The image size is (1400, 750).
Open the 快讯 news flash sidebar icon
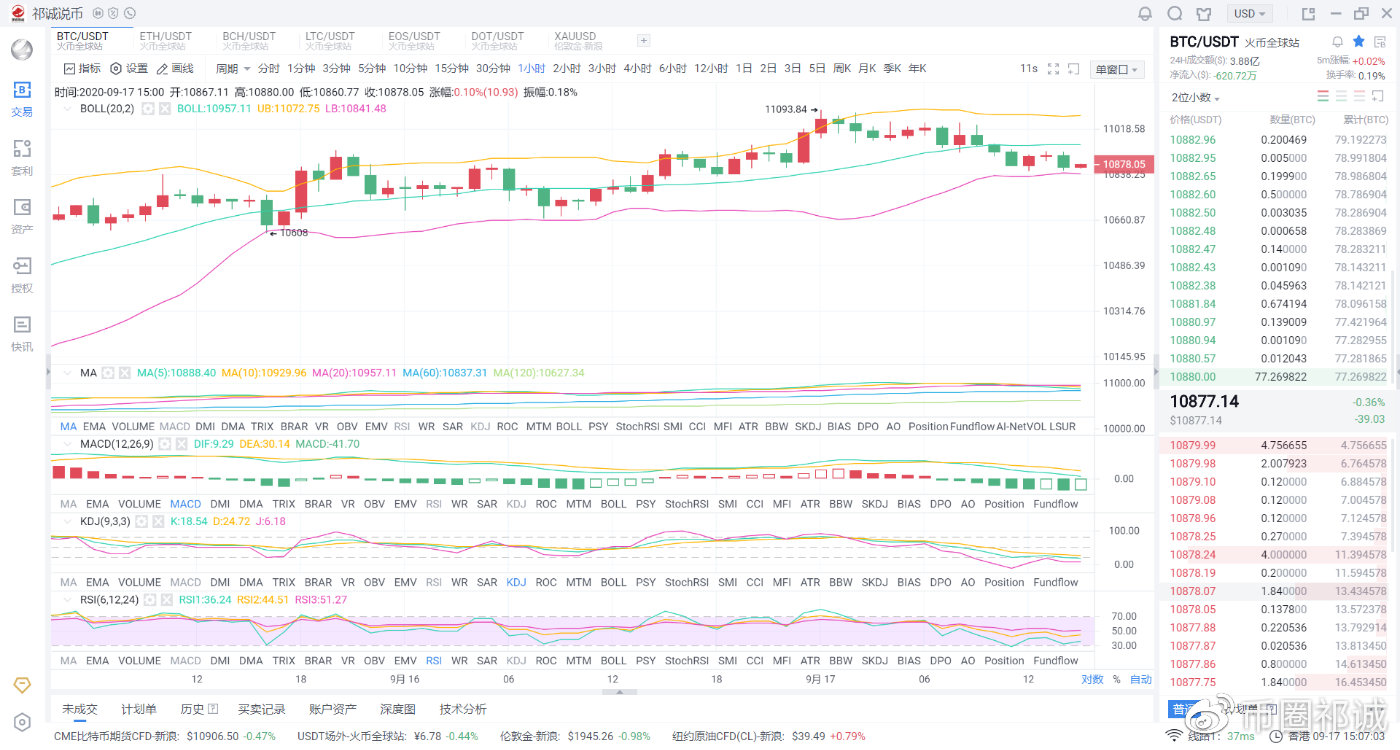coord(22,333)
